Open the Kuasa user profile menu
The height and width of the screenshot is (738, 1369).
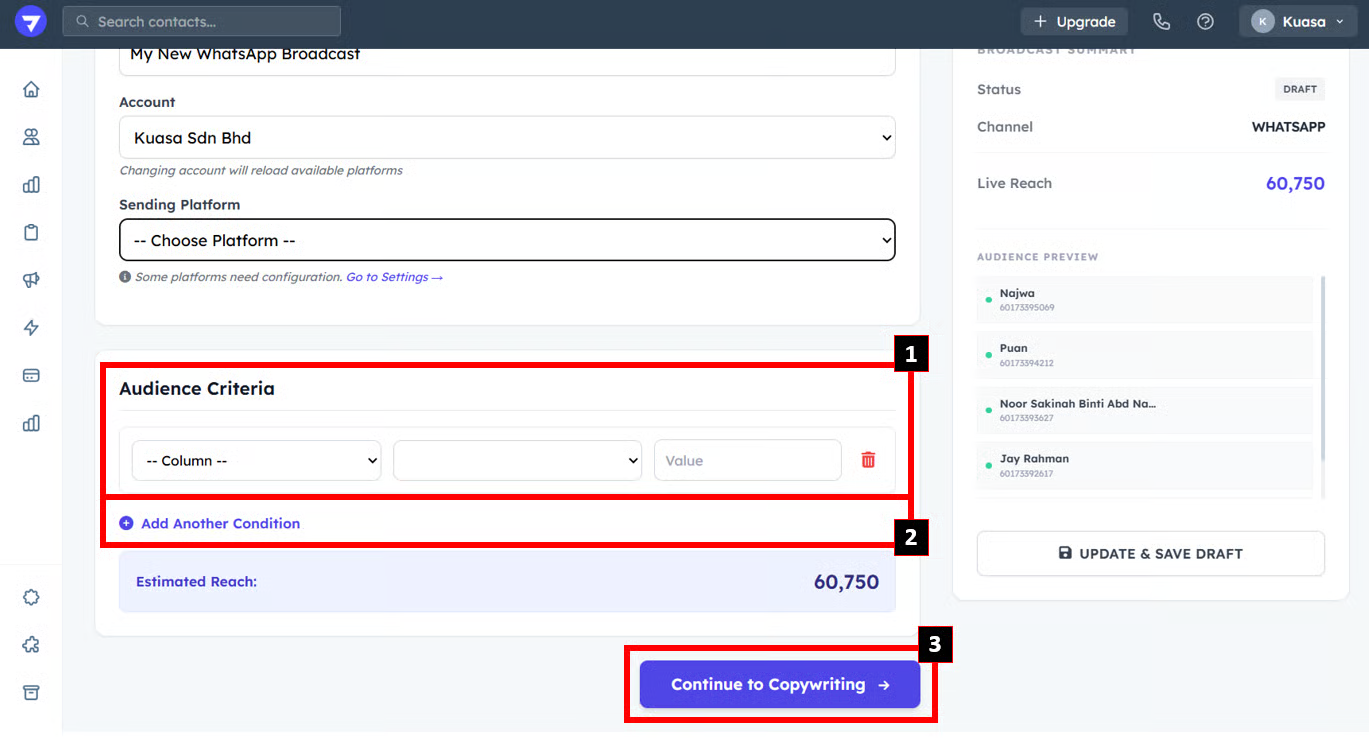[x=1298, y=21]
